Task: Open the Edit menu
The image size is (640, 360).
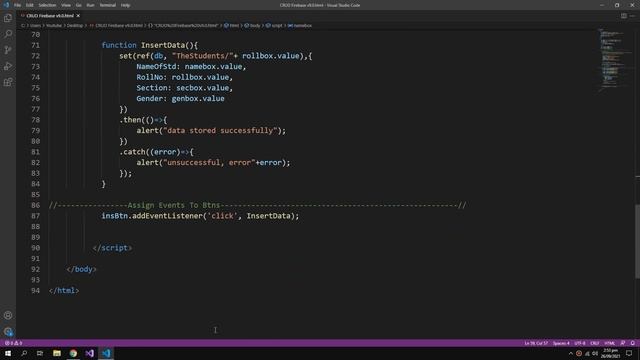Action: pos(30,5)
